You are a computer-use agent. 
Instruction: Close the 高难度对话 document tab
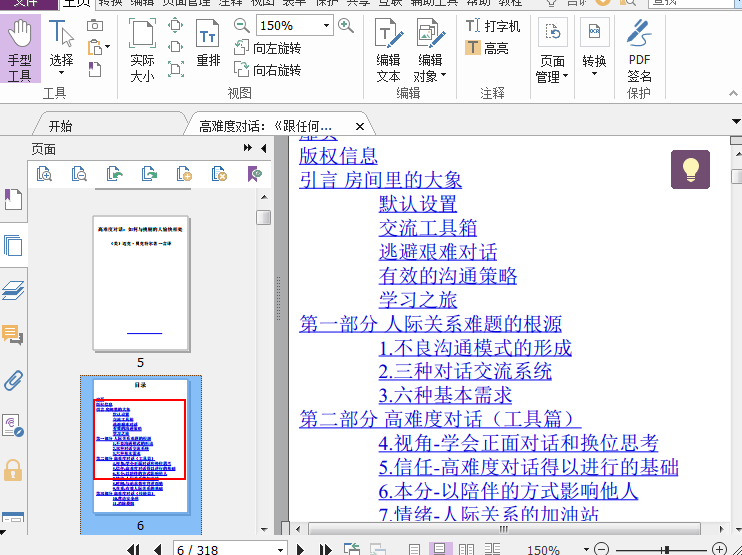point(360,126)
